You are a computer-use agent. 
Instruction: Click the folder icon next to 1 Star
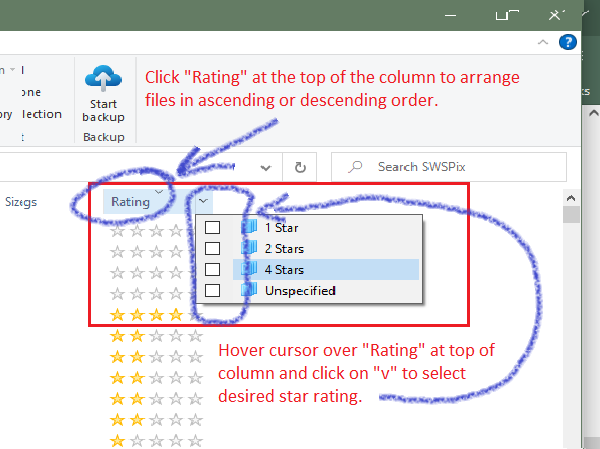point(249,228)
